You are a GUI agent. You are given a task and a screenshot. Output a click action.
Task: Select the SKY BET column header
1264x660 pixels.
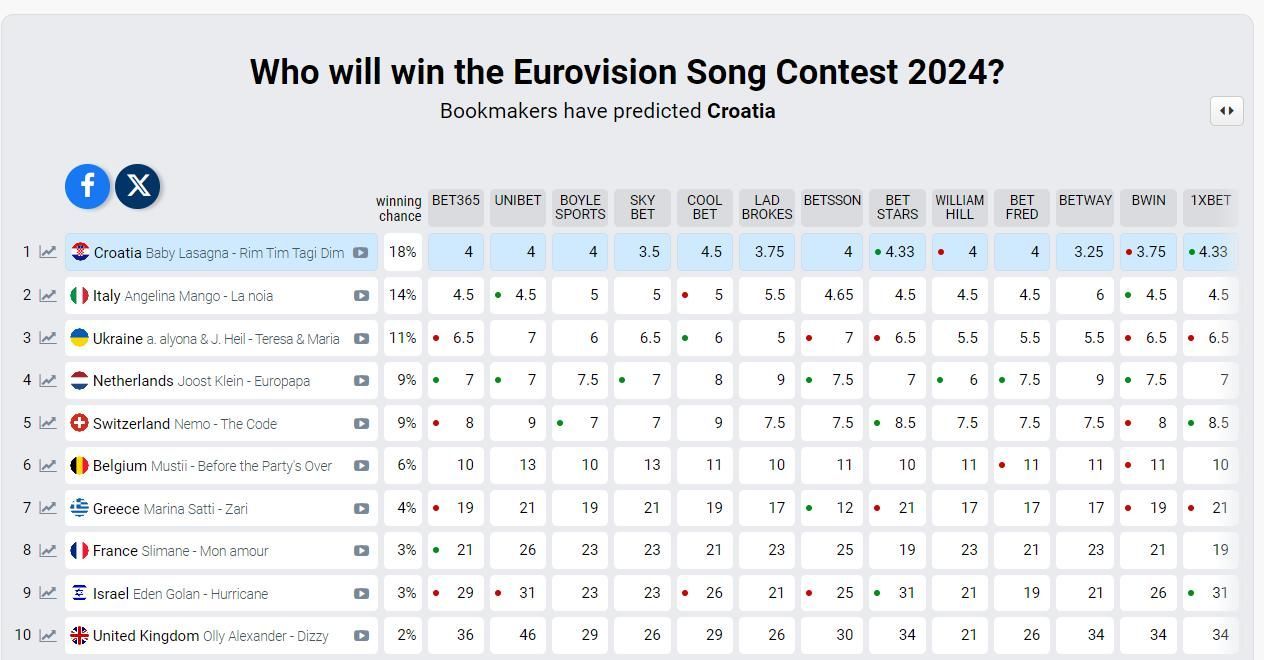(x=642, y=207)
